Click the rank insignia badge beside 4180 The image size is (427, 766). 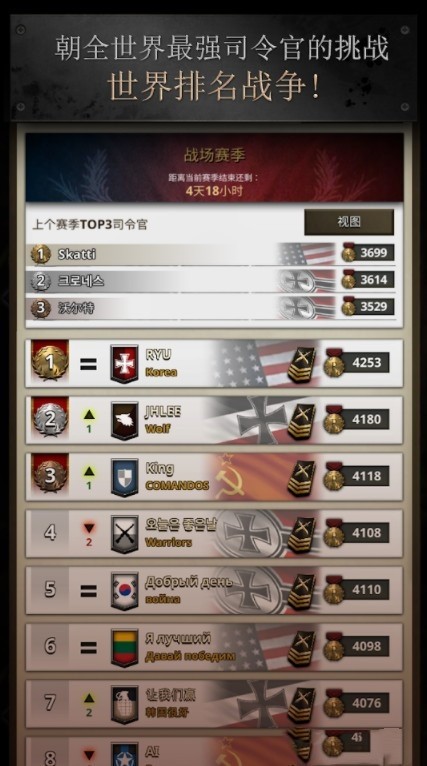(301, 421)
